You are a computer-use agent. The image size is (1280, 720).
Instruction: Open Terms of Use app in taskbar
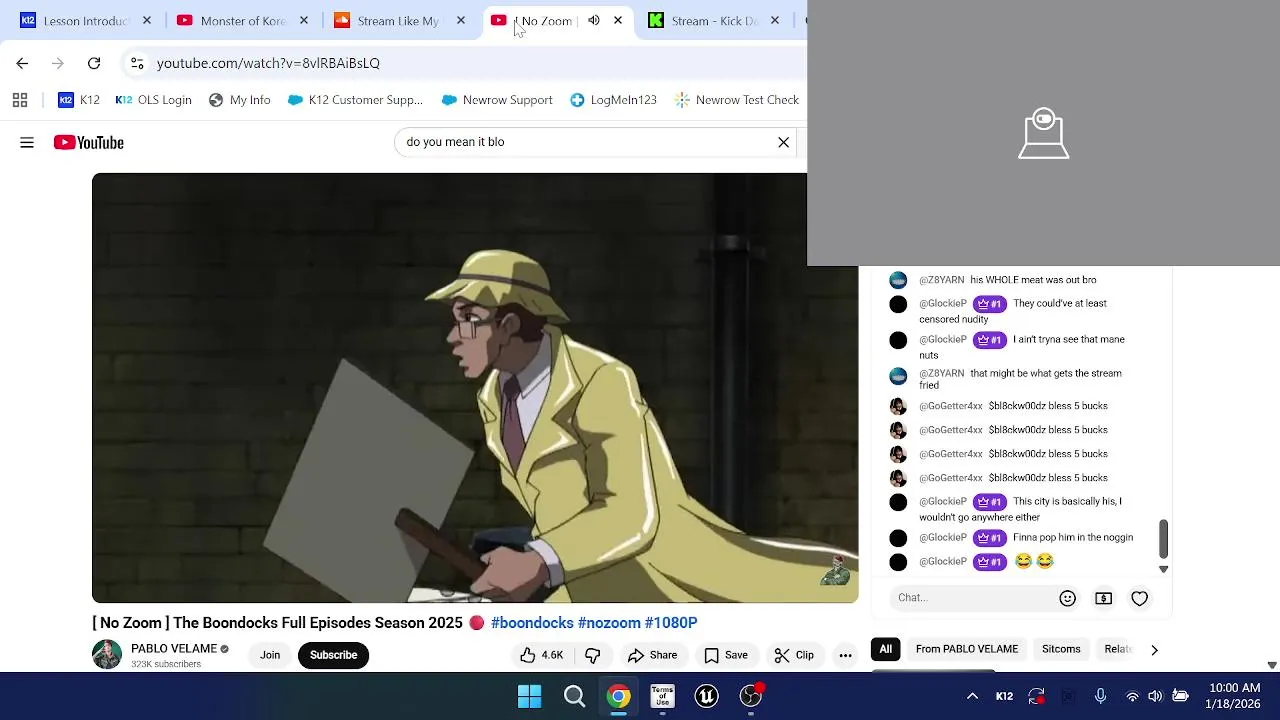662,696
